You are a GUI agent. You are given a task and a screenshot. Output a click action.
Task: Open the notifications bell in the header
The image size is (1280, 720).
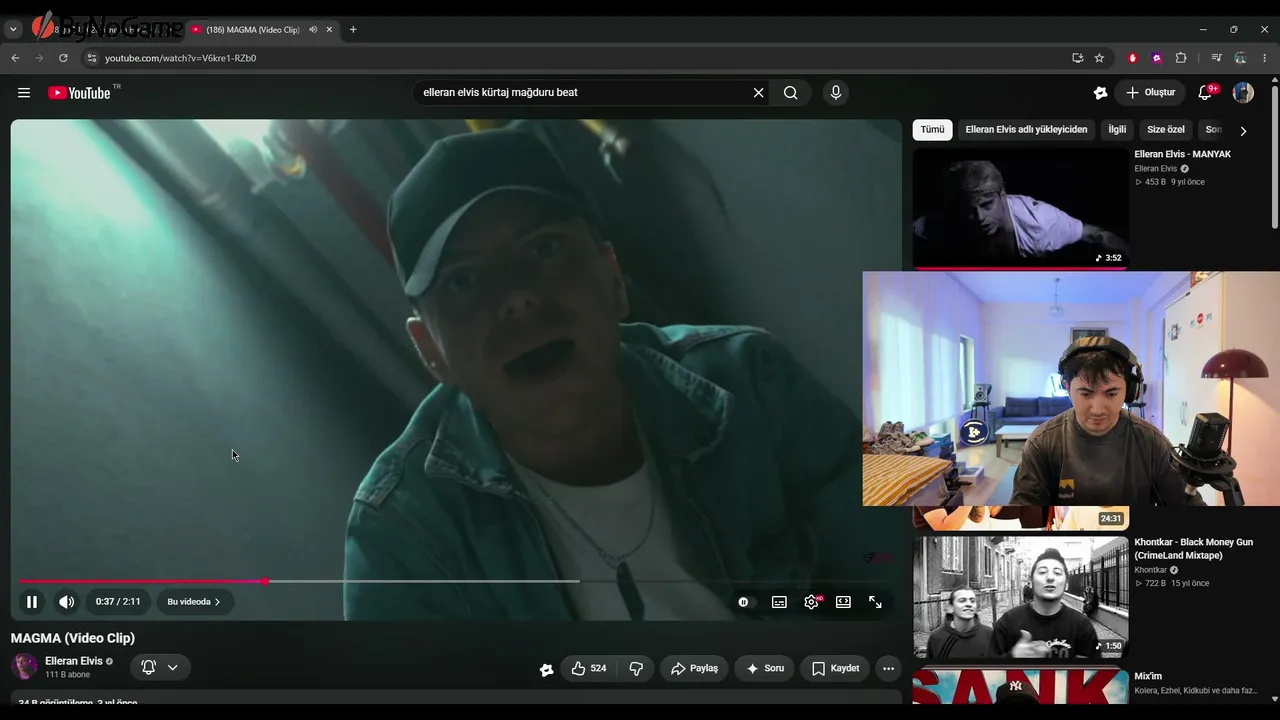[x=1206, y=93]
